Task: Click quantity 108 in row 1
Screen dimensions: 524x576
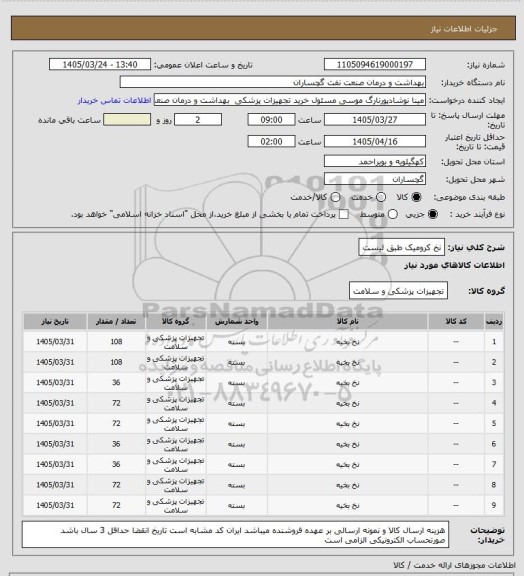Action: coord(116,342)
